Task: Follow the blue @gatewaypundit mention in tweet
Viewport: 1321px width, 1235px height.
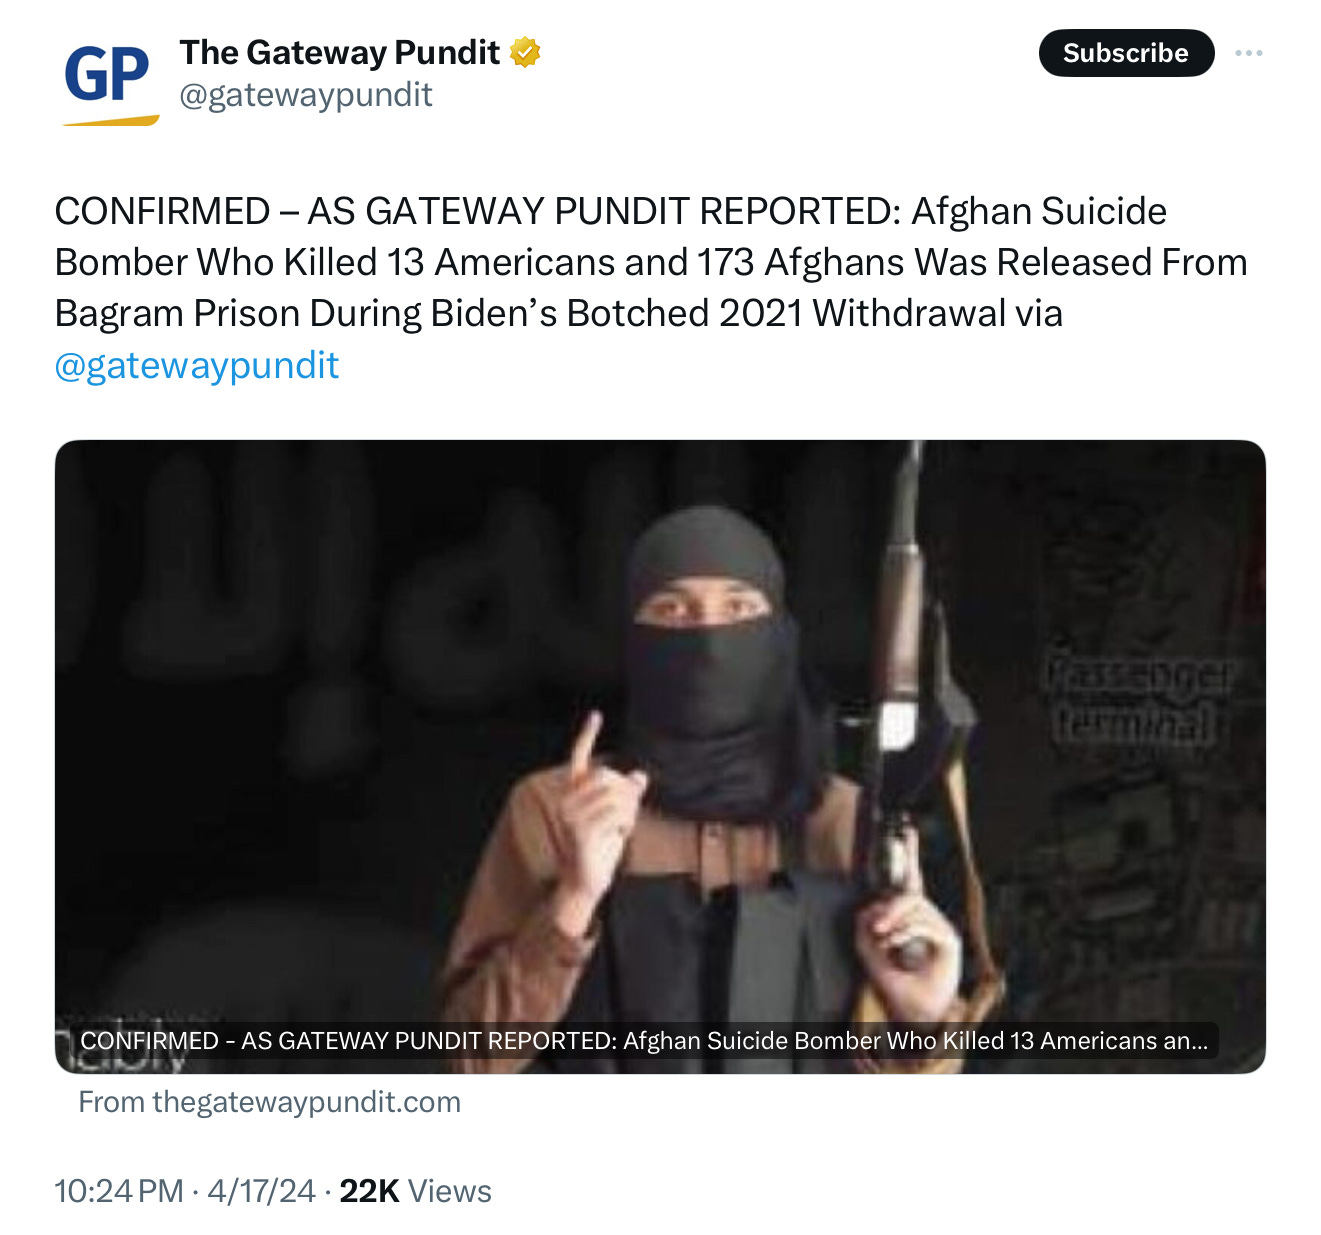Action: pos(197,366)
